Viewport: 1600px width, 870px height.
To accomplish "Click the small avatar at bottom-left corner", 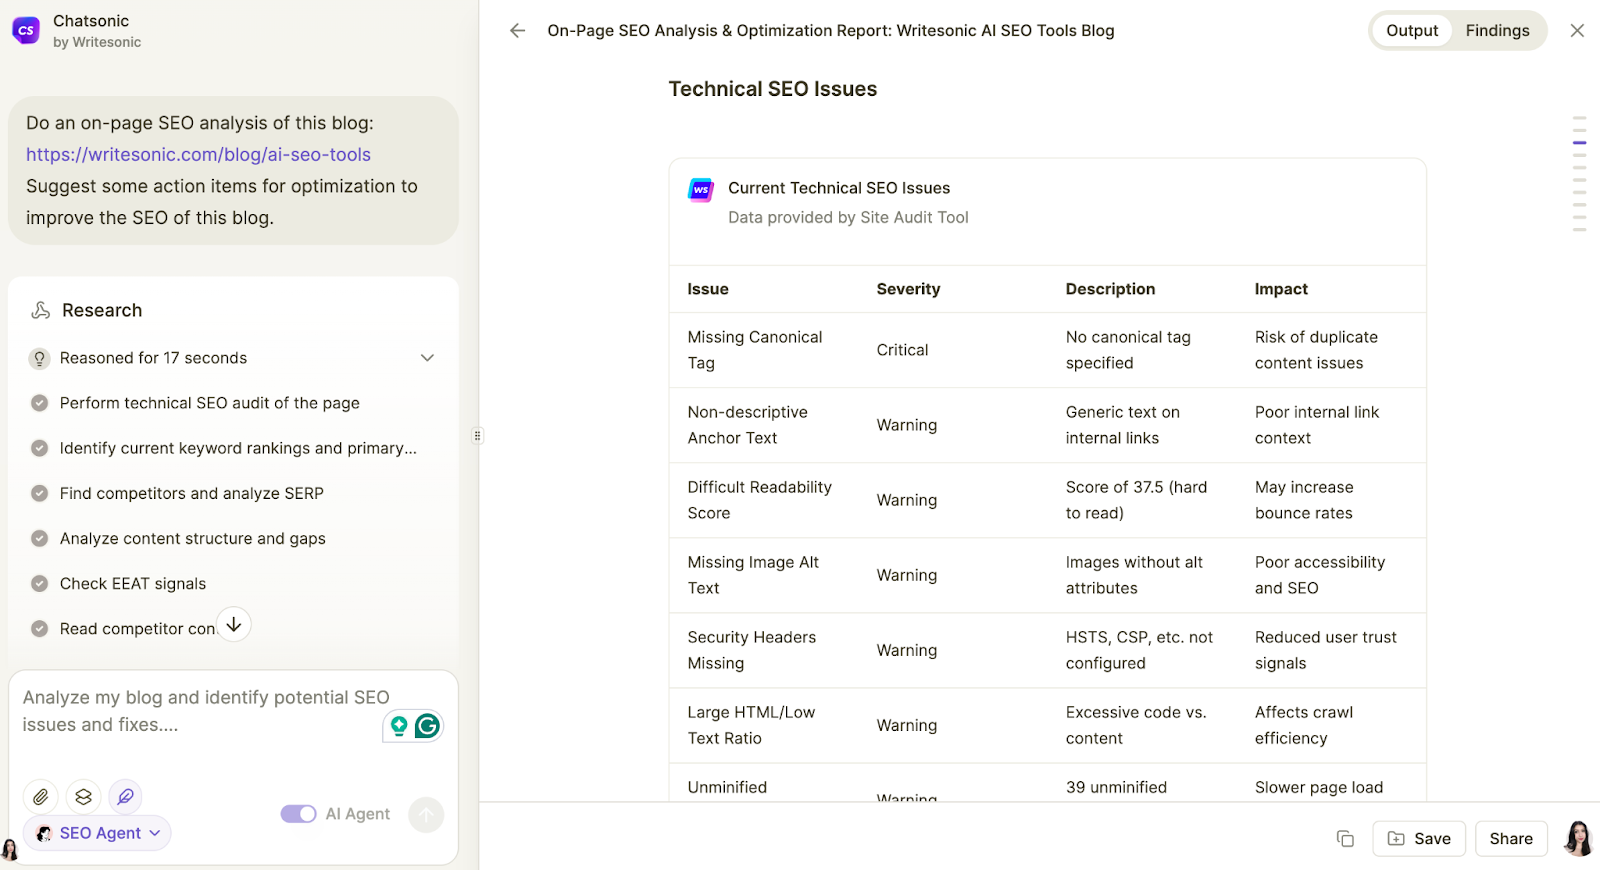I will [9, 850].
